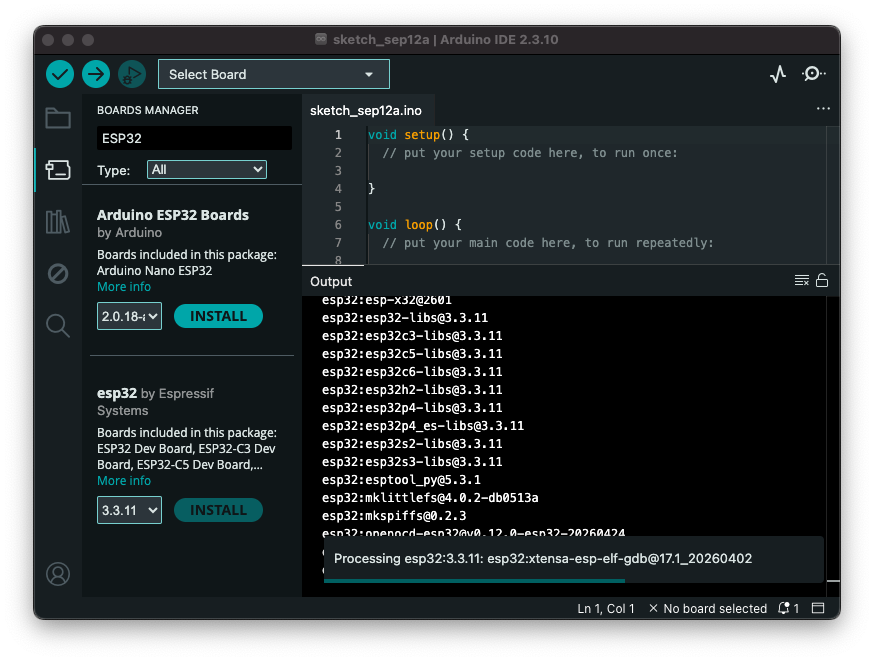Open editor tab more options menu
The height and width of the screenshot is (661, 874).
(x=823, y=109)
